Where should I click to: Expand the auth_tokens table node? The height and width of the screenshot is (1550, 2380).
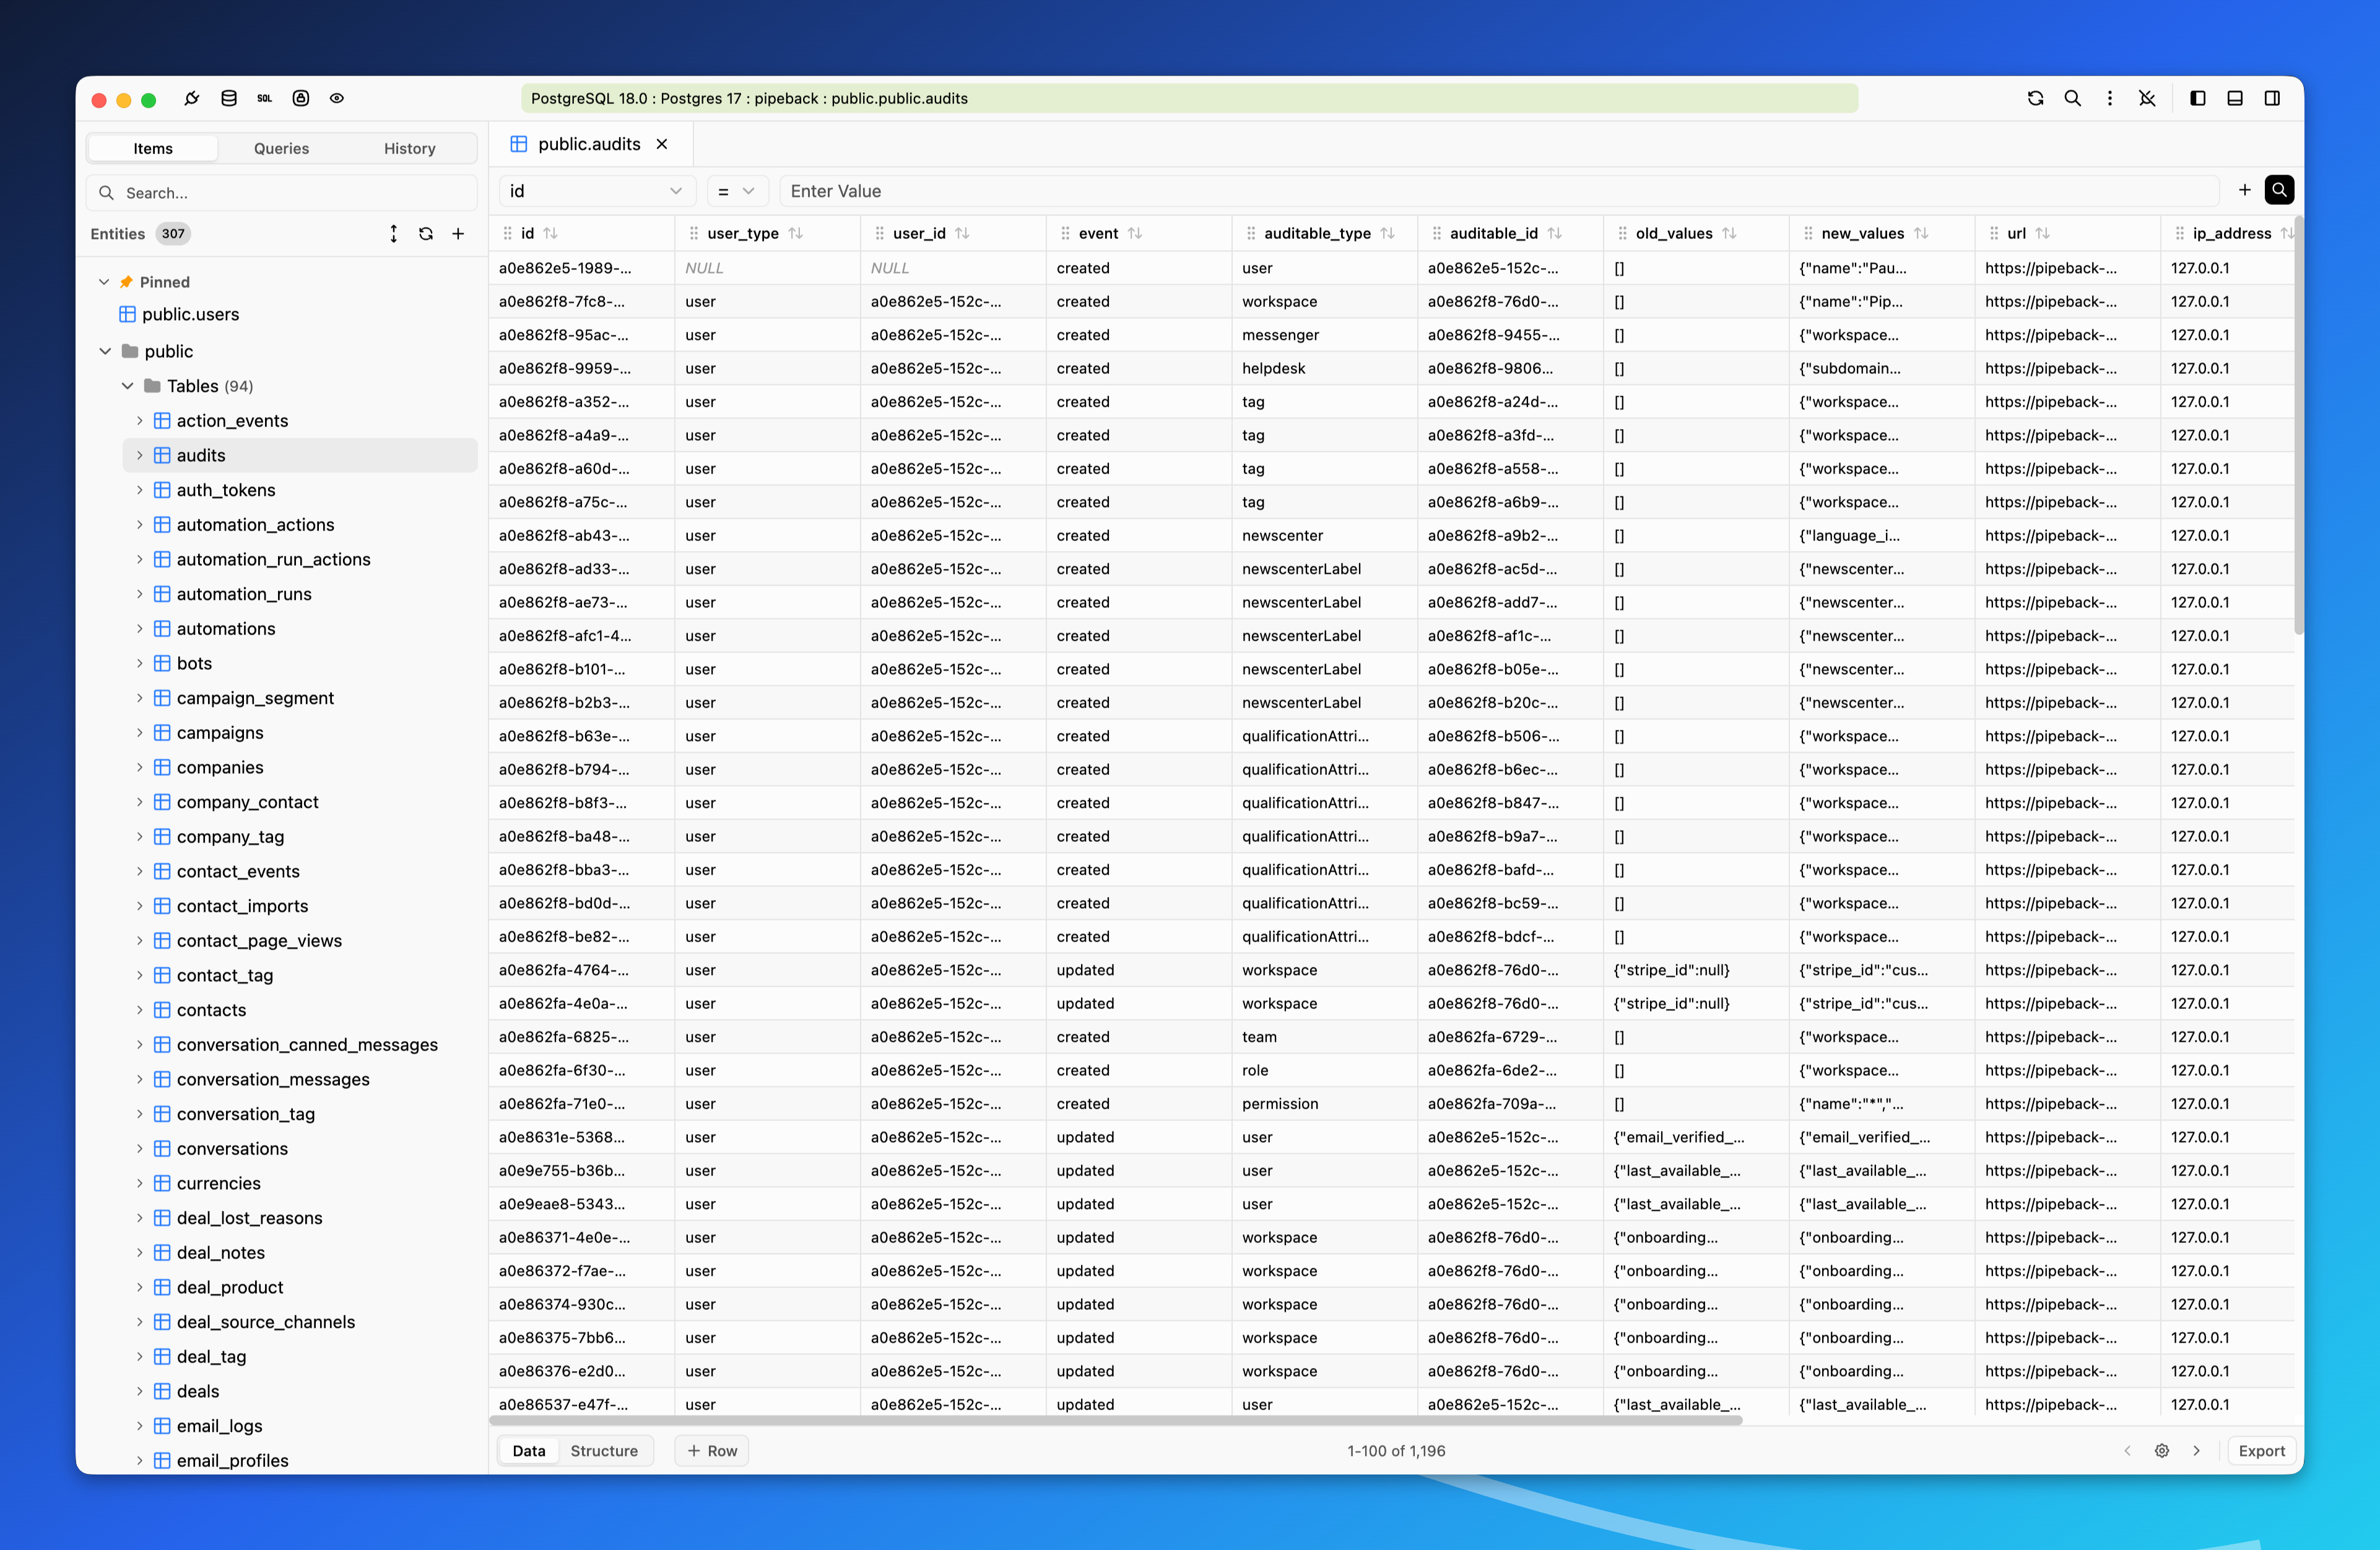[139, 490]
